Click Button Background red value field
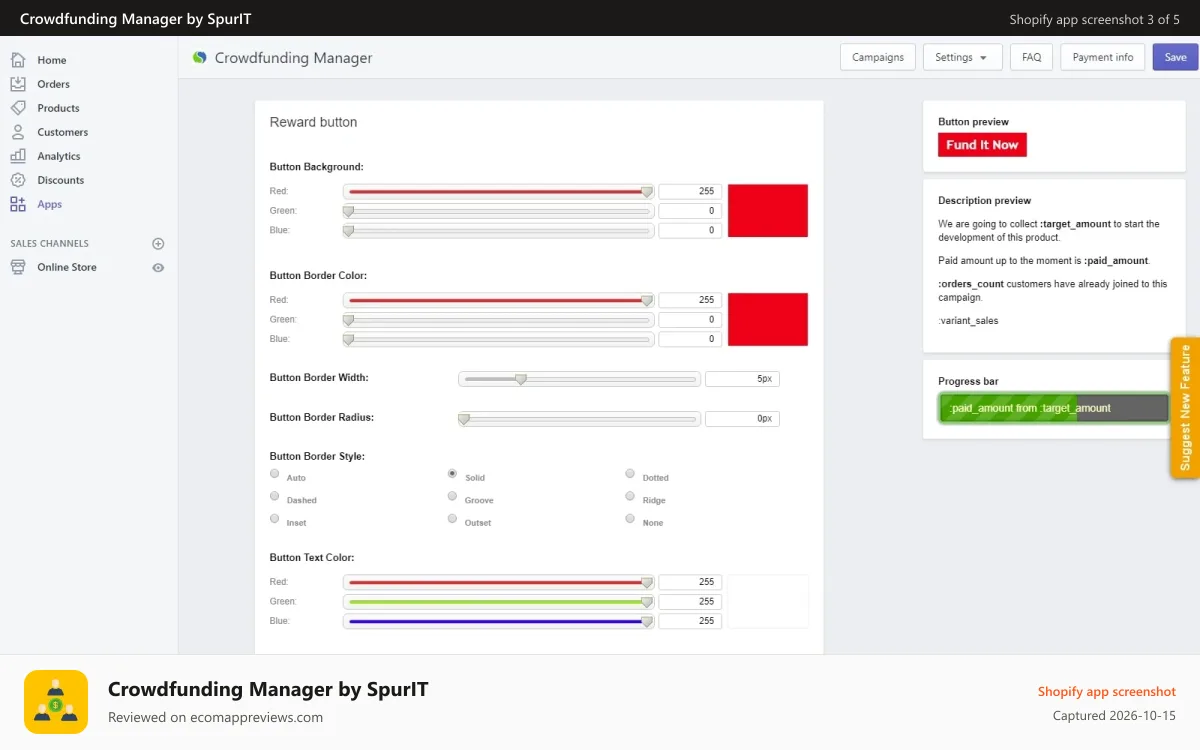Screen dimensions: 1200x750 tap(690, 191)
